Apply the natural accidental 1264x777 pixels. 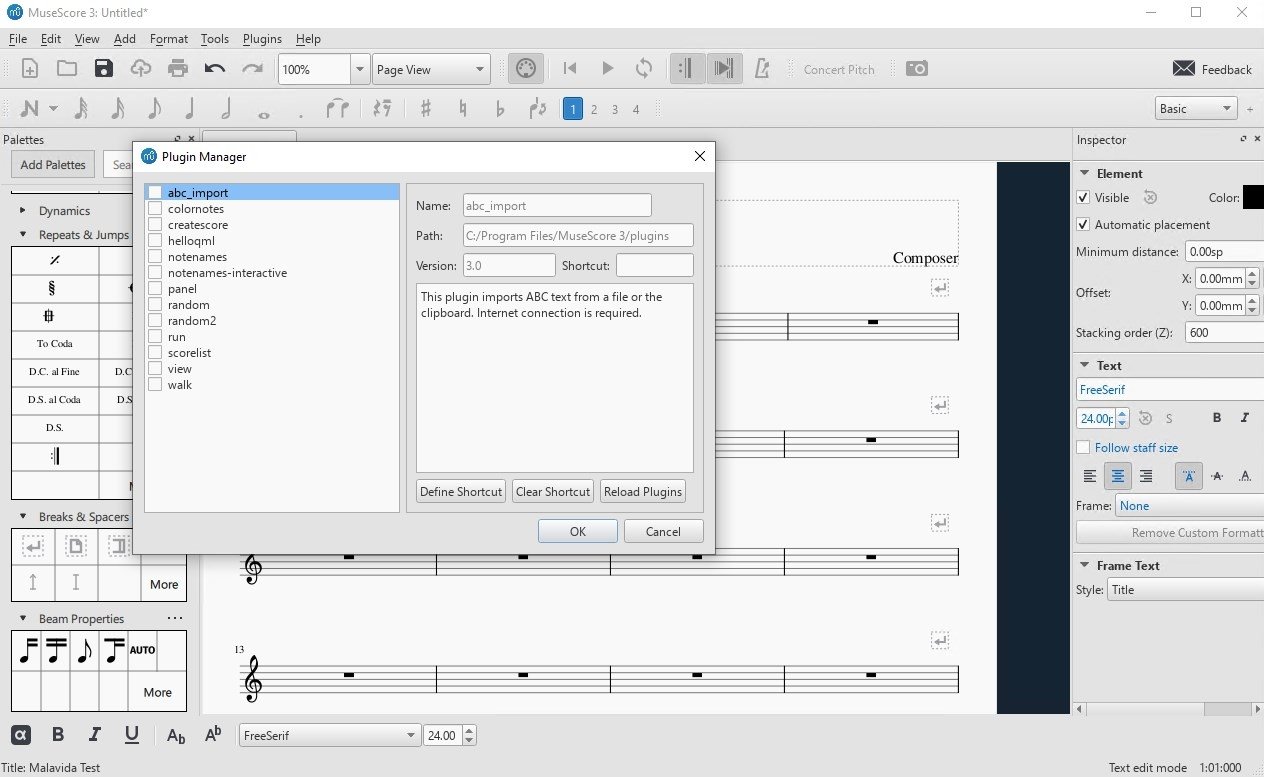click(462, 109)
